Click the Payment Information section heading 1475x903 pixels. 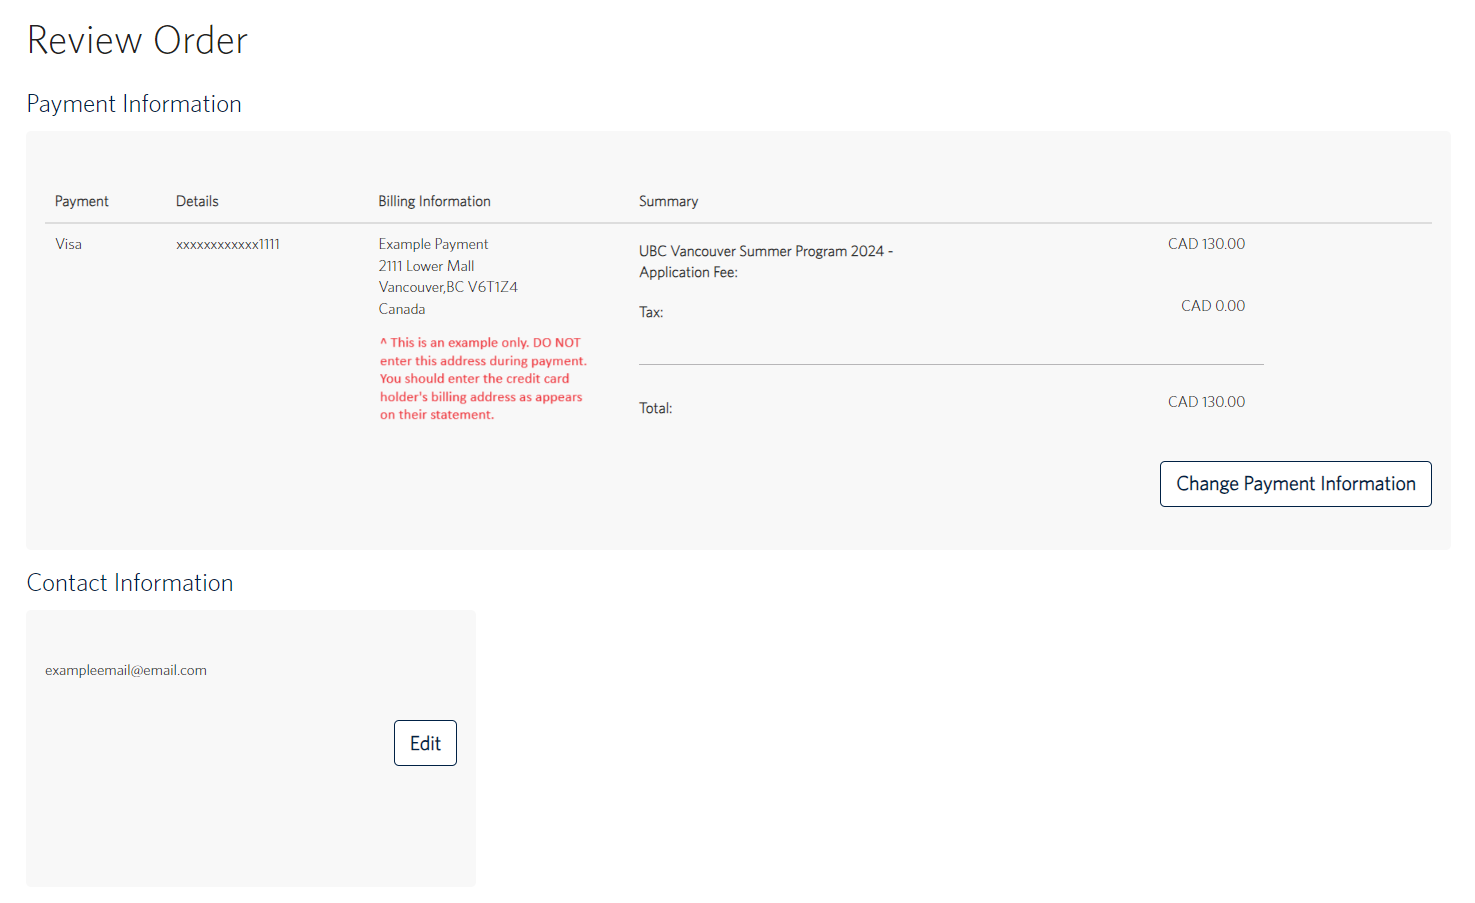tap(134, 104)
